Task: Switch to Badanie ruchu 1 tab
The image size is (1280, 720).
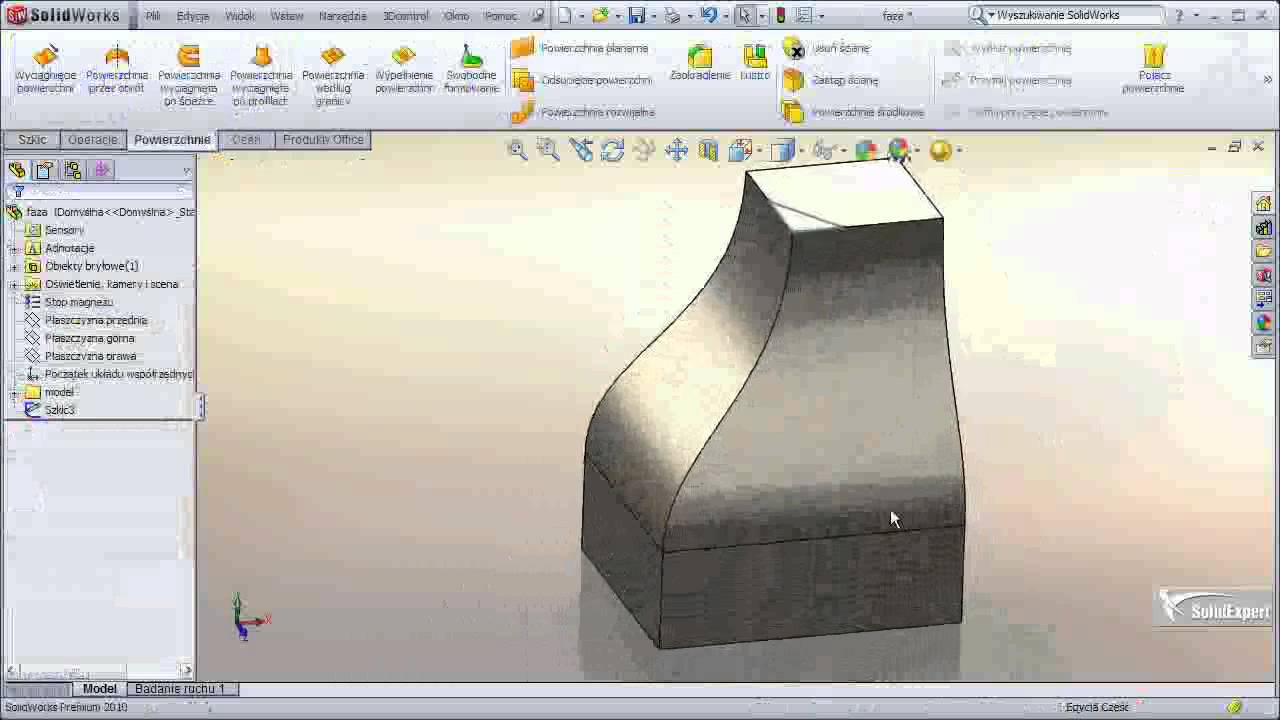Action: [180, 689]
